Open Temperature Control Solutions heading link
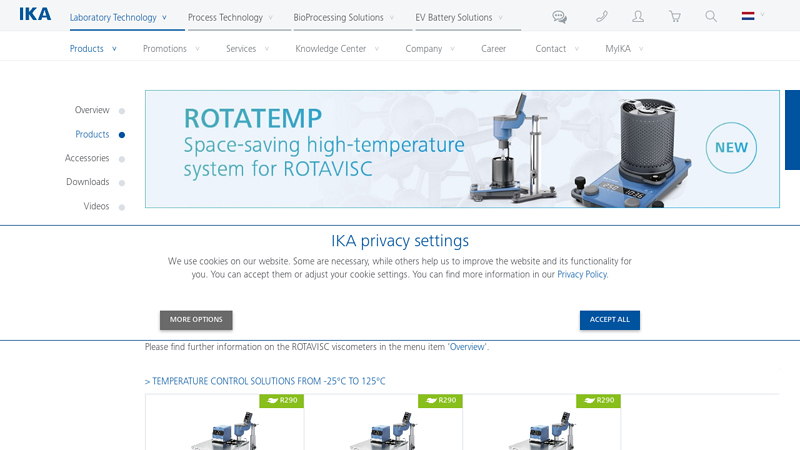Image resolution: width=800 pixels, height=450 pixels. coord(265,381)
